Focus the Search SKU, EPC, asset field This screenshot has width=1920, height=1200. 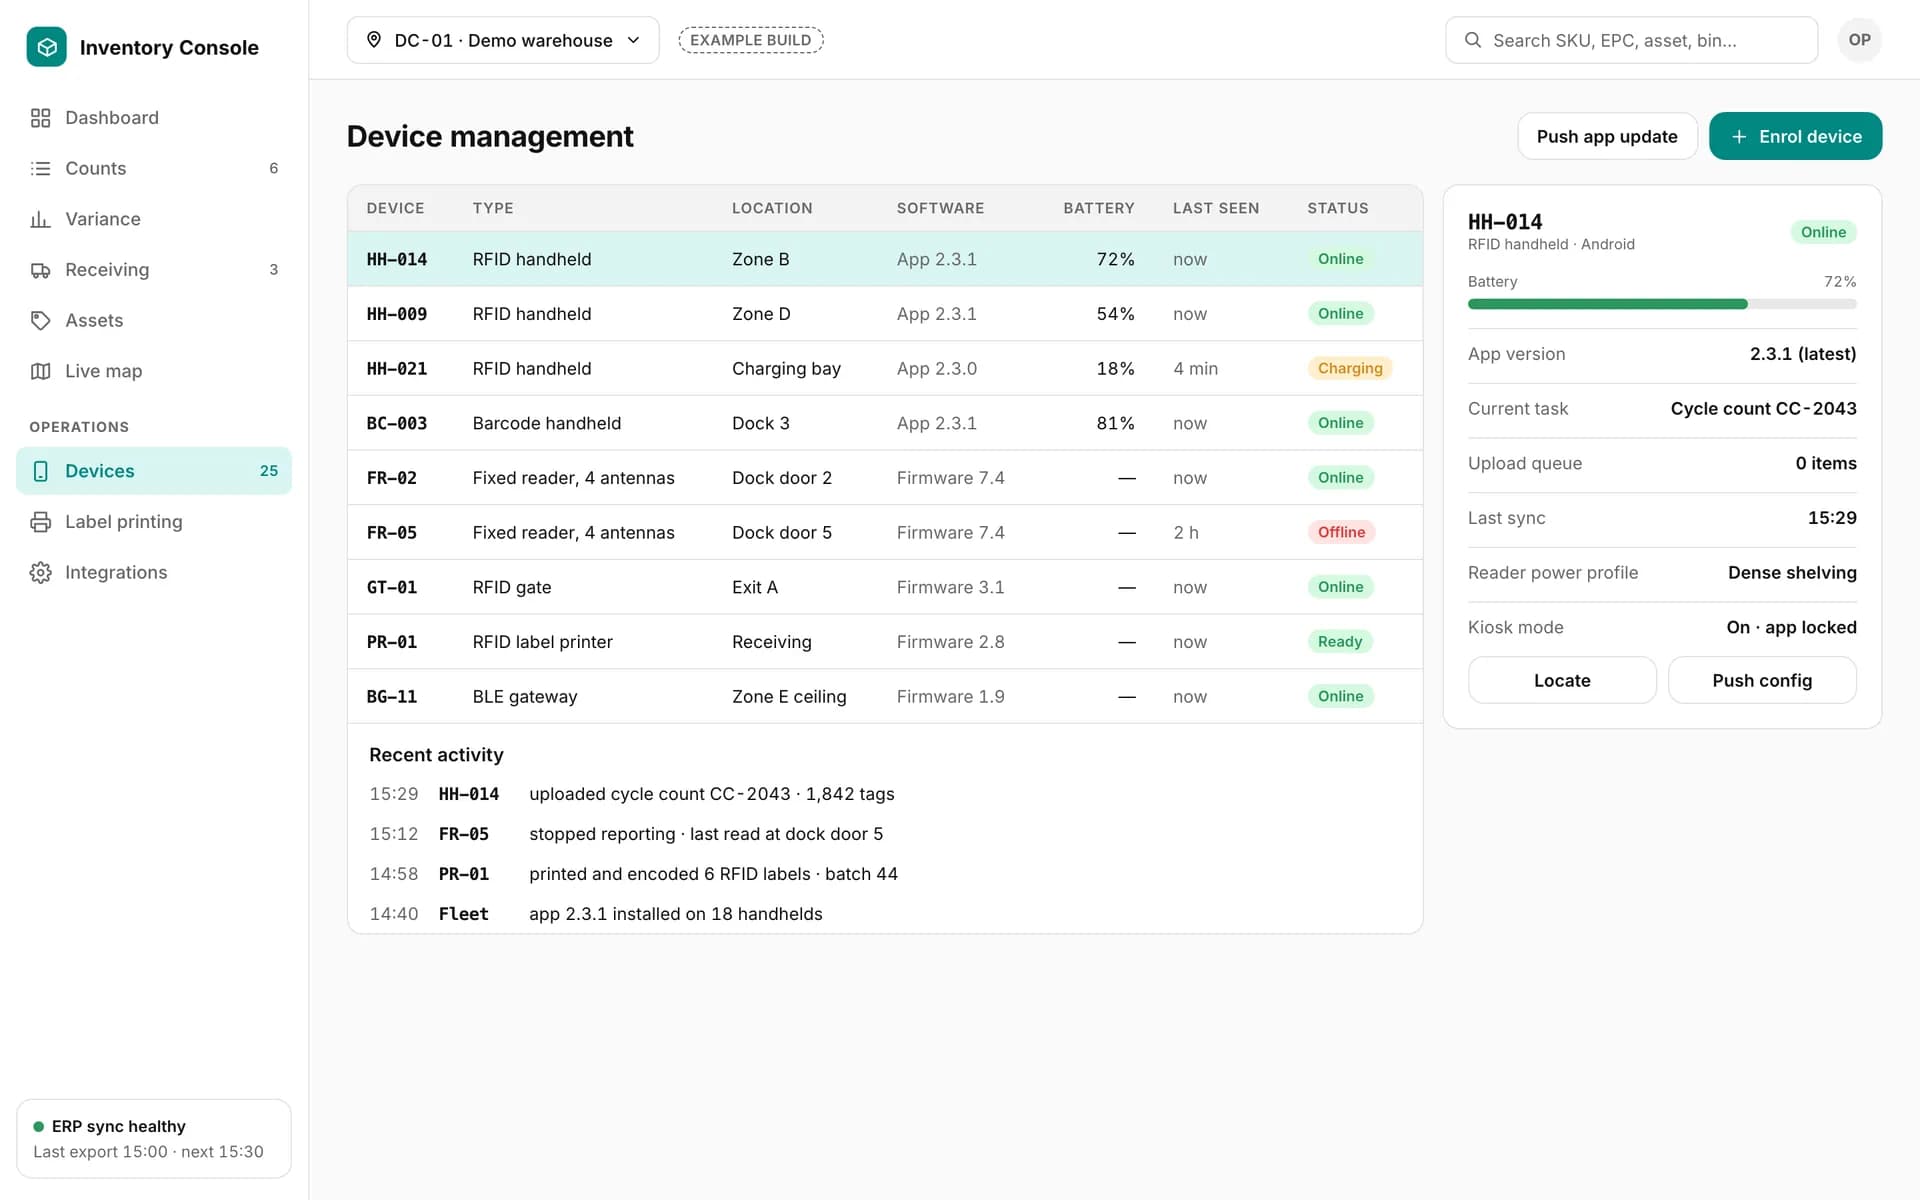pyautogui.click(x=1631, y=40)
